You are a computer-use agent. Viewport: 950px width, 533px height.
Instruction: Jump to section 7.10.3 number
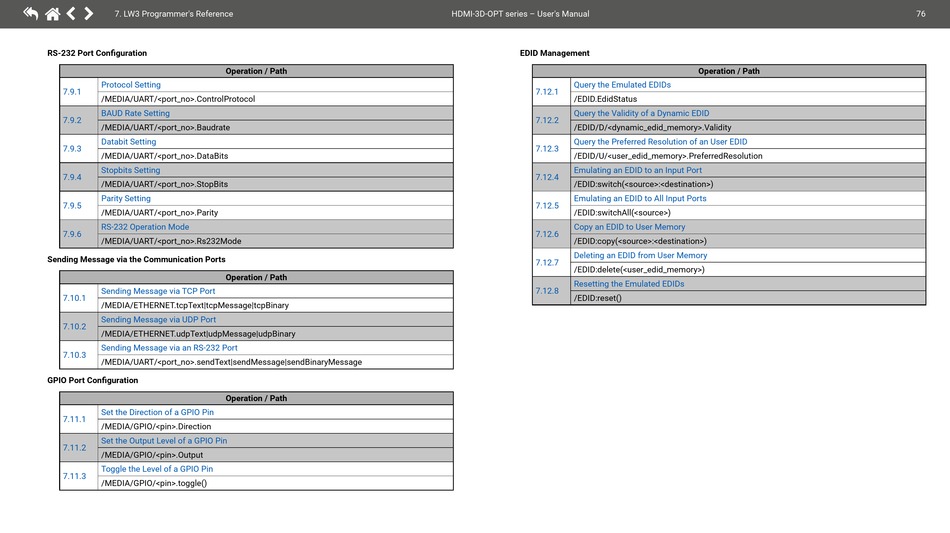pos(74,355)
